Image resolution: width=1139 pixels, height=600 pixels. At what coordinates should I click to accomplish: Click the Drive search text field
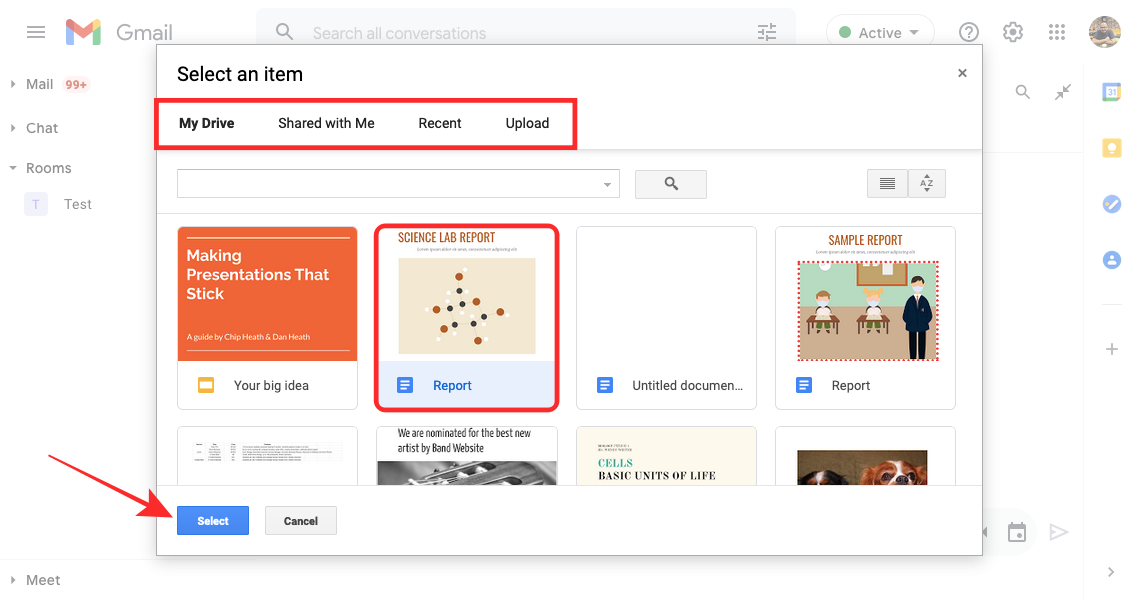(388, 184)
